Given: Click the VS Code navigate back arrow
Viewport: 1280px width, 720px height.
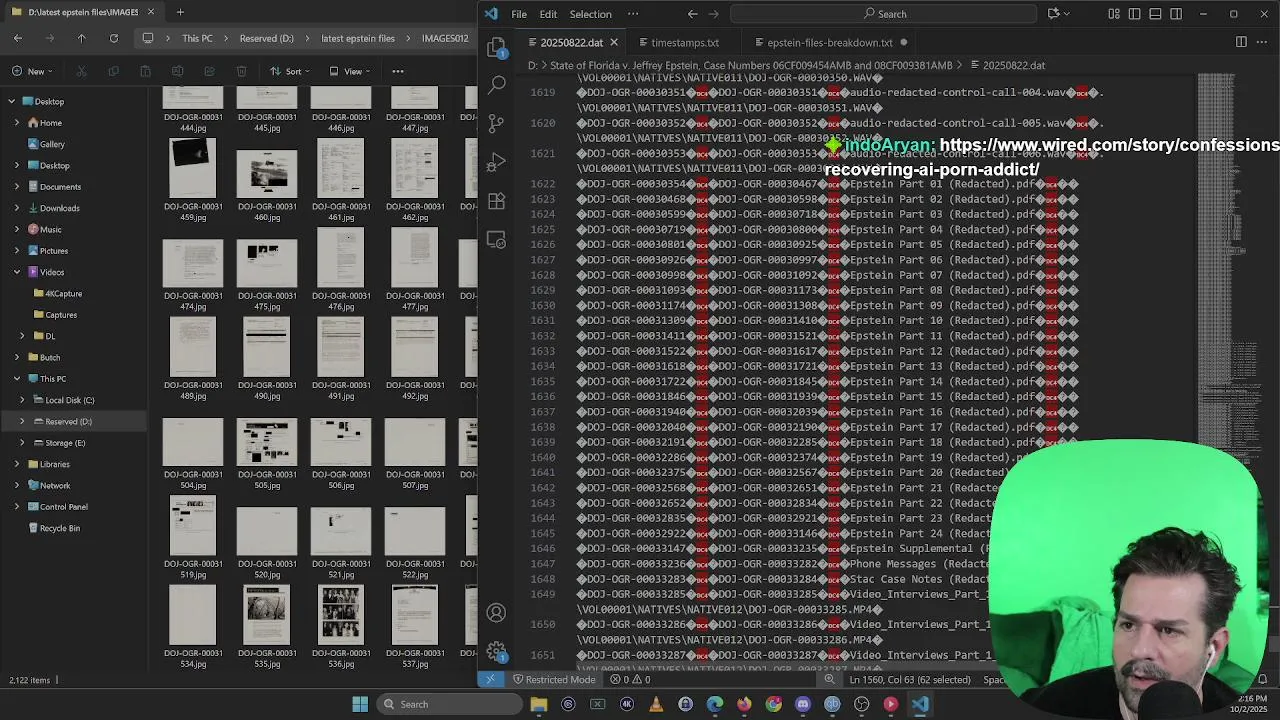Looking at the screenshot, I should [x=692, y=14].
